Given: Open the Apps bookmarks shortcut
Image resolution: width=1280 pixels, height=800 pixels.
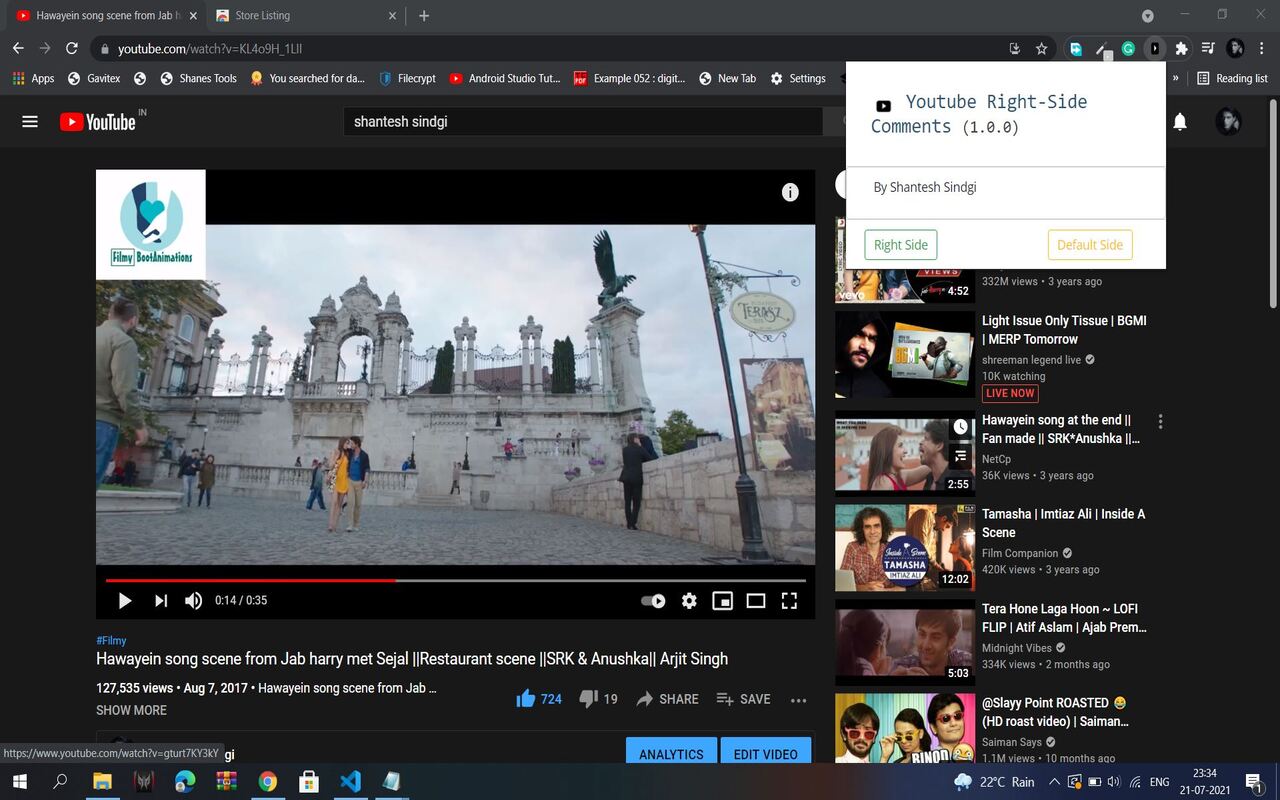Looking at the screenshot, I should click(x=33, y=78).
